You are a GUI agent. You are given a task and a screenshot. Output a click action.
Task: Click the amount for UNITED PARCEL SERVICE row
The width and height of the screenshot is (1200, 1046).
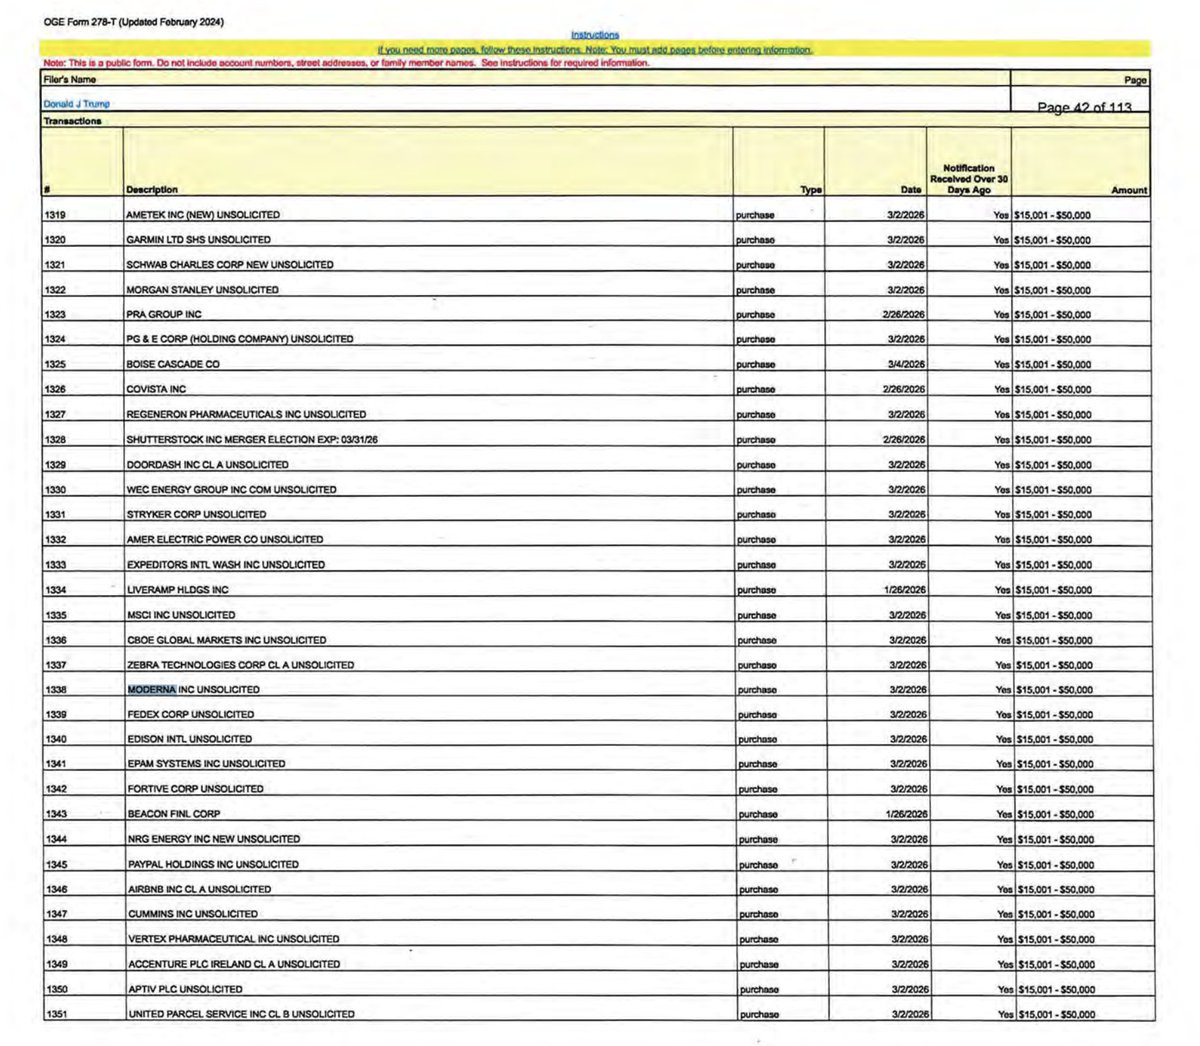click(1057, 1015)
